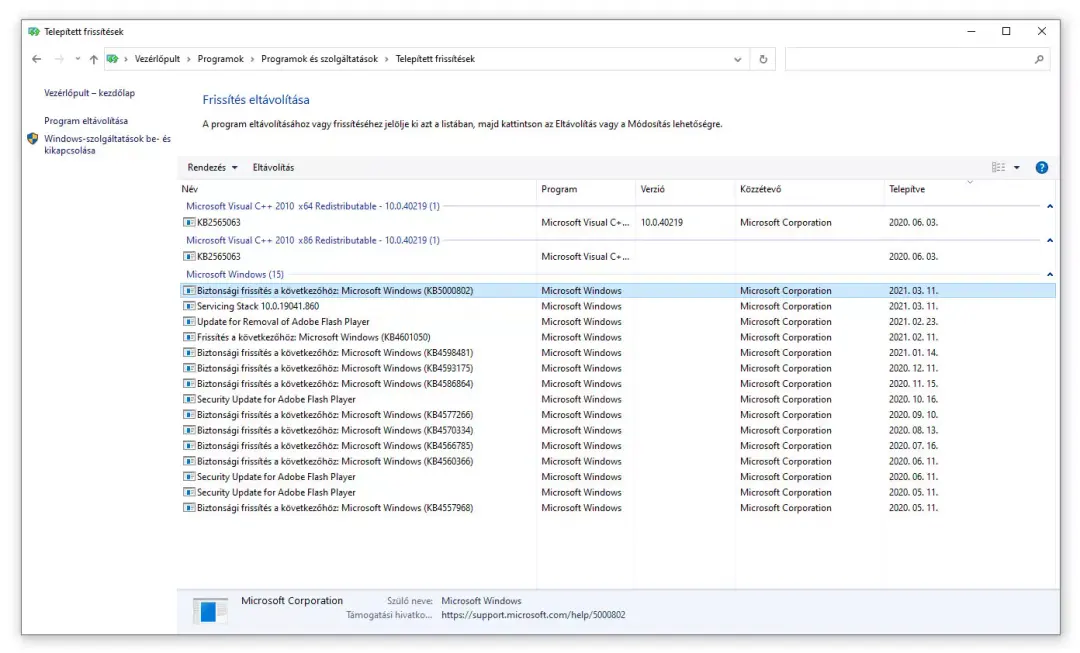Open the address bar history dropdown
The width and height of the screenshot is (1080, 653).
click(738, 59)
